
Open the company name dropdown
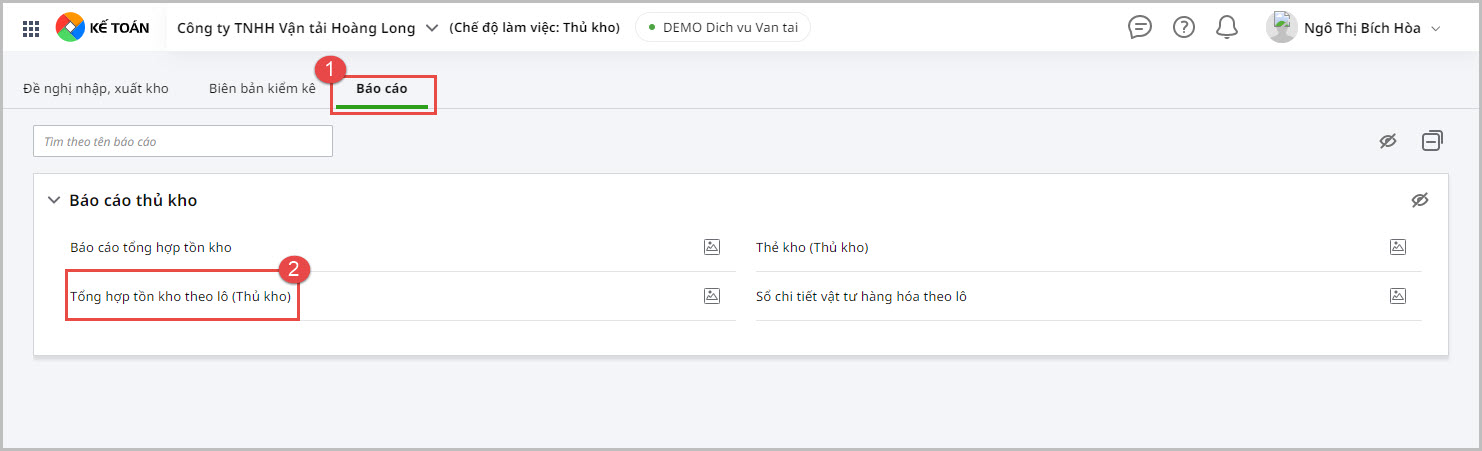(432, 28)
